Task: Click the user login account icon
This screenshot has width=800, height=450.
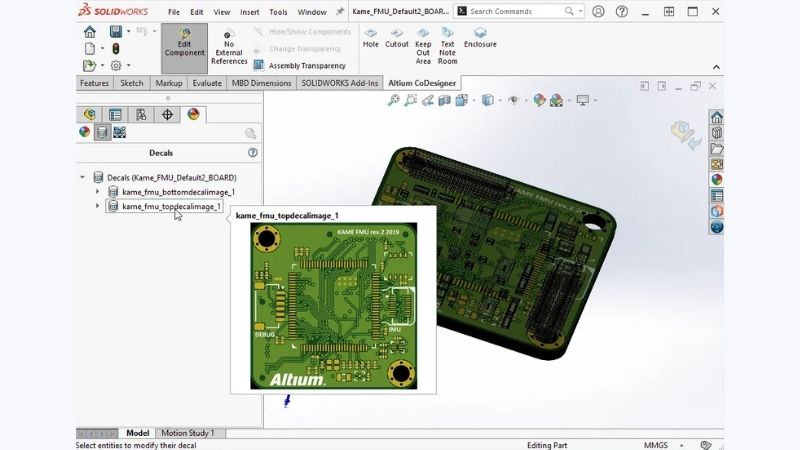Action: (598, 11)
